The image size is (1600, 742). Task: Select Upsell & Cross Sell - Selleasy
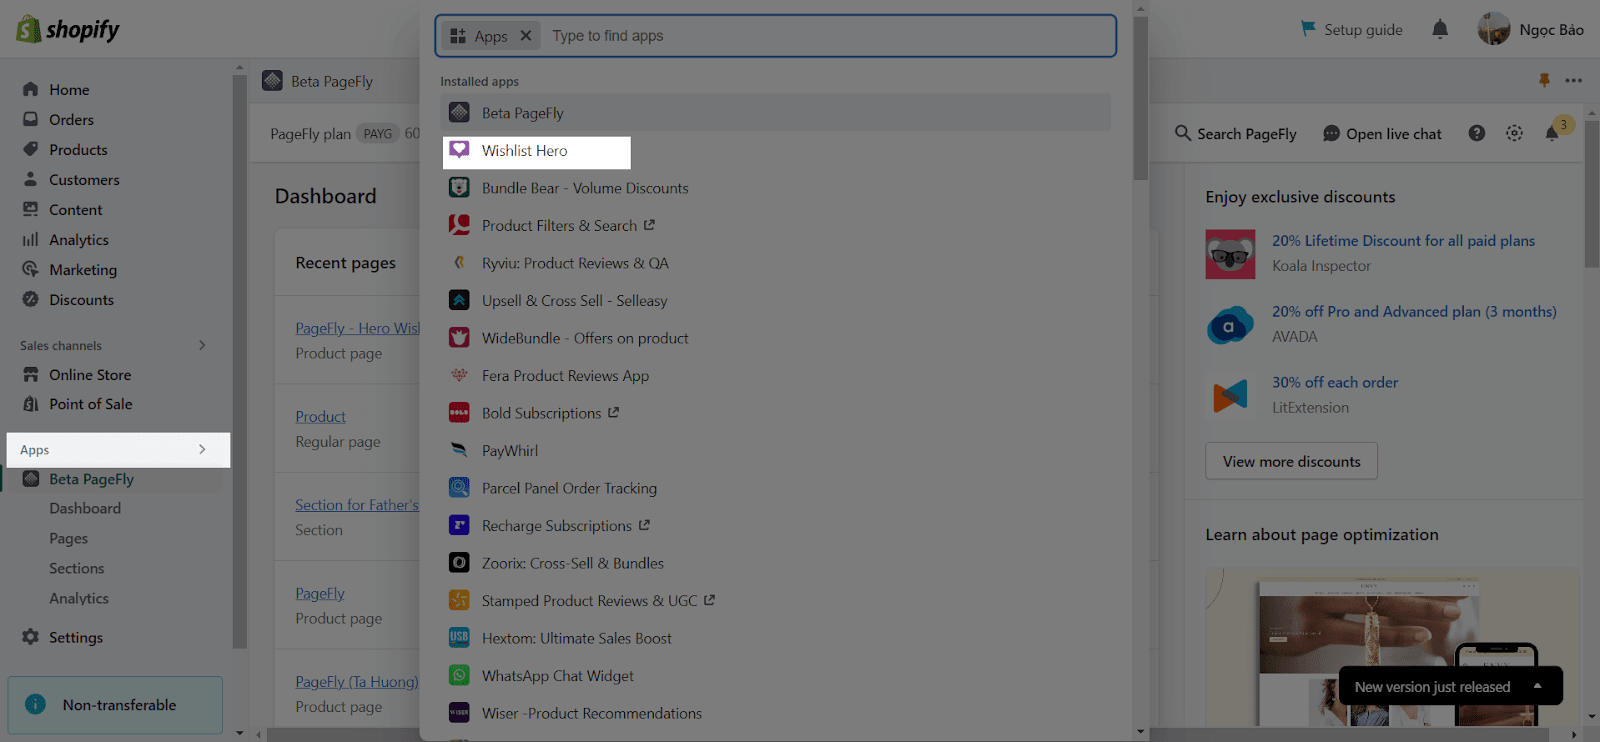click(574, 301)
